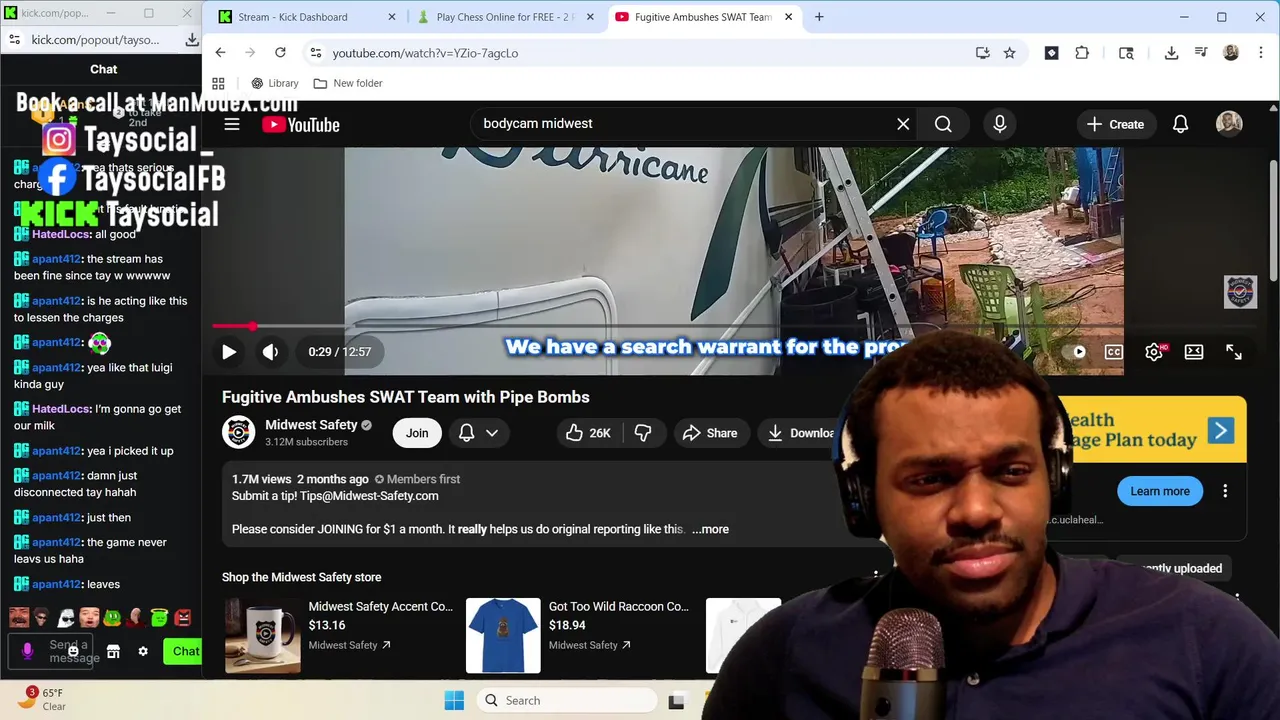Open Task View on taskbar
This screenshot has width=1280, height=720.
pos(676,701)
